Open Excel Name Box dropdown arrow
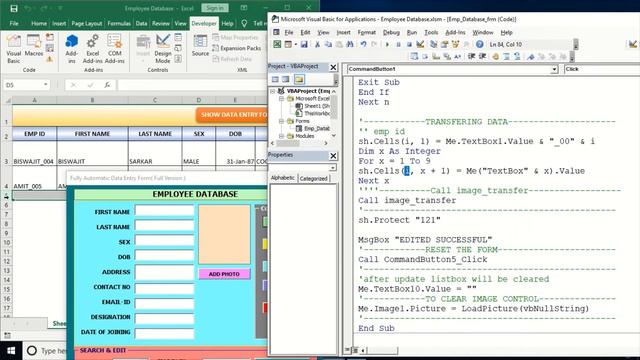The image size is (640, 360). [x=45, y=85]
